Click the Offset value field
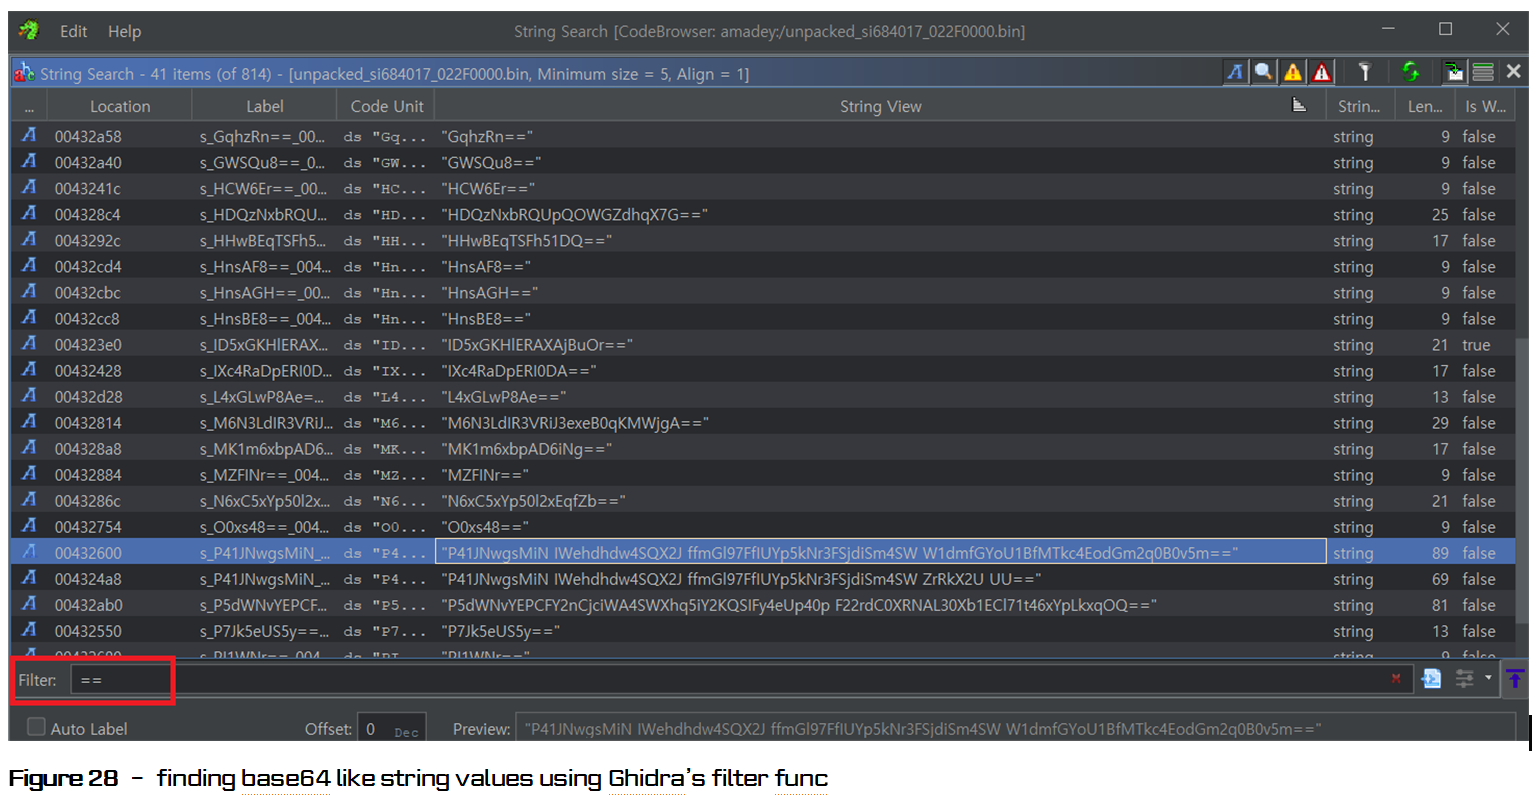This screenshot has height=795, width=1538. 392,729
